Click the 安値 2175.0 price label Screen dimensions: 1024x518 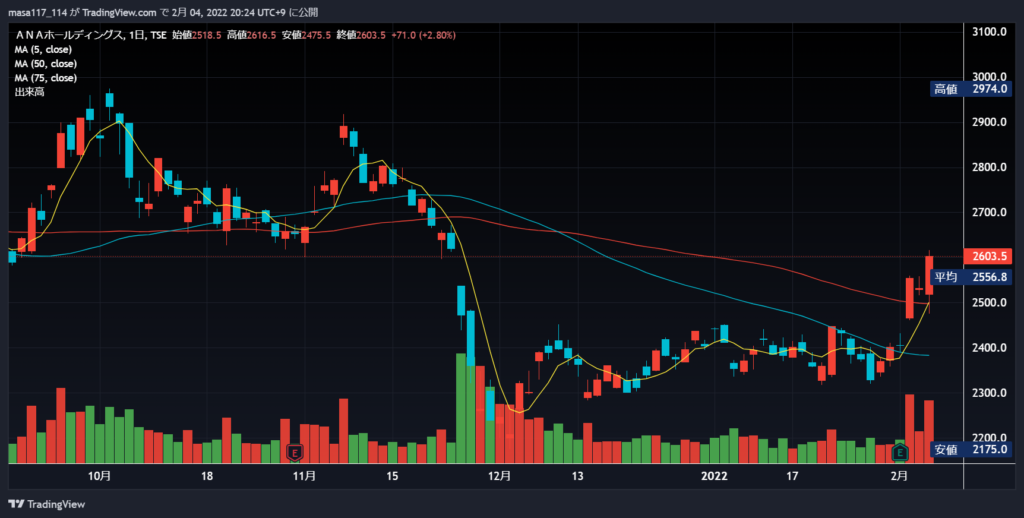[972, 449]
